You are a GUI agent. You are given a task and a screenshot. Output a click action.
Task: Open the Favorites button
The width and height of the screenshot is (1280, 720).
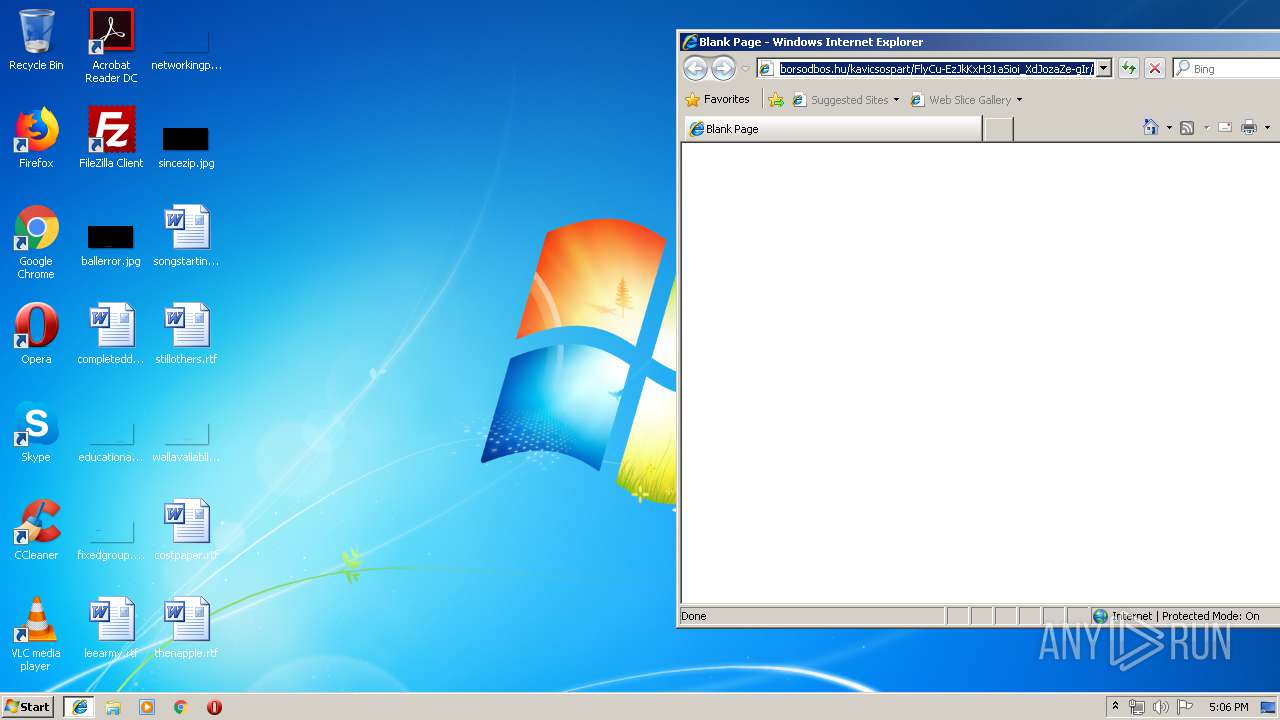point(717,100)
